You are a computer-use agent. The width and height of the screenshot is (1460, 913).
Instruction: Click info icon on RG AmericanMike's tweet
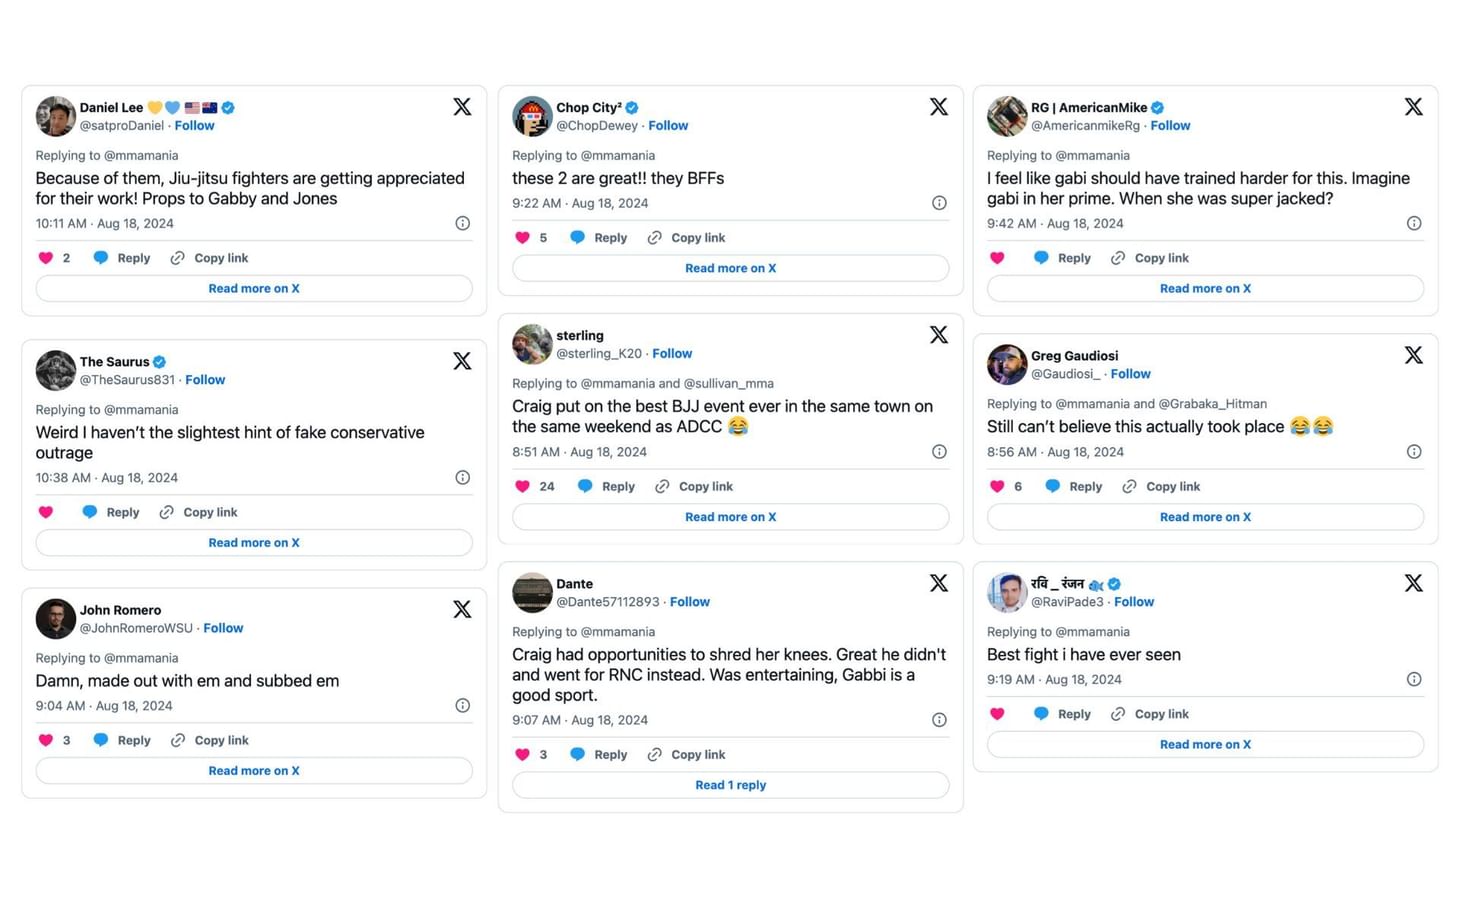pos(1414,224)
